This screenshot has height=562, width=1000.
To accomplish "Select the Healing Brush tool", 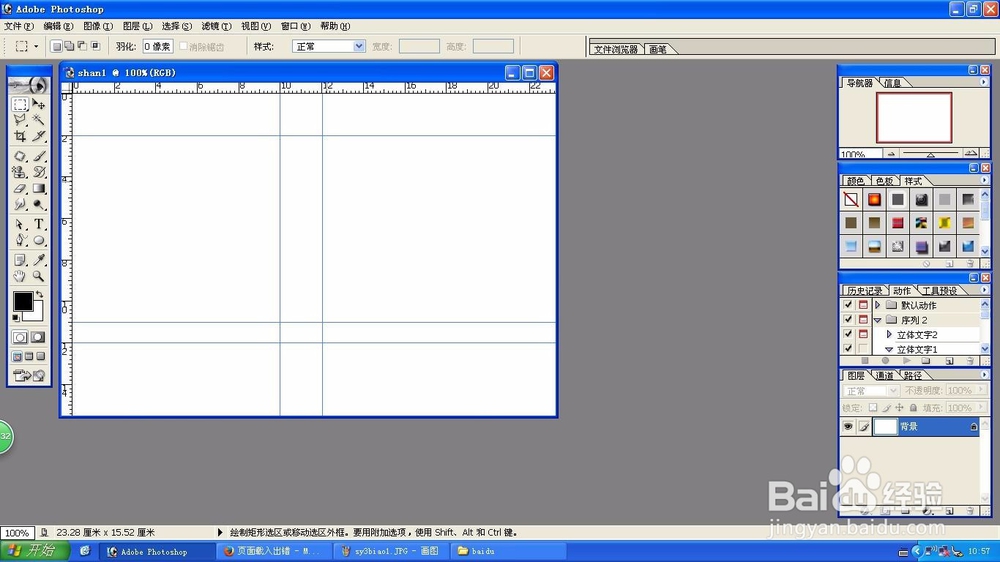I will tap(20, 156).
